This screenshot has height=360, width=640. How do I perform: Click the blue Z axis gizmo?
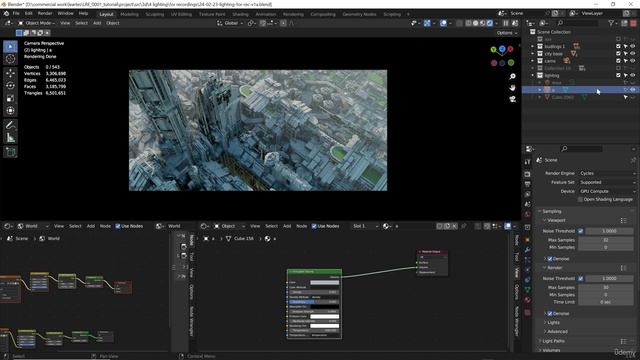tap(502, 49)
